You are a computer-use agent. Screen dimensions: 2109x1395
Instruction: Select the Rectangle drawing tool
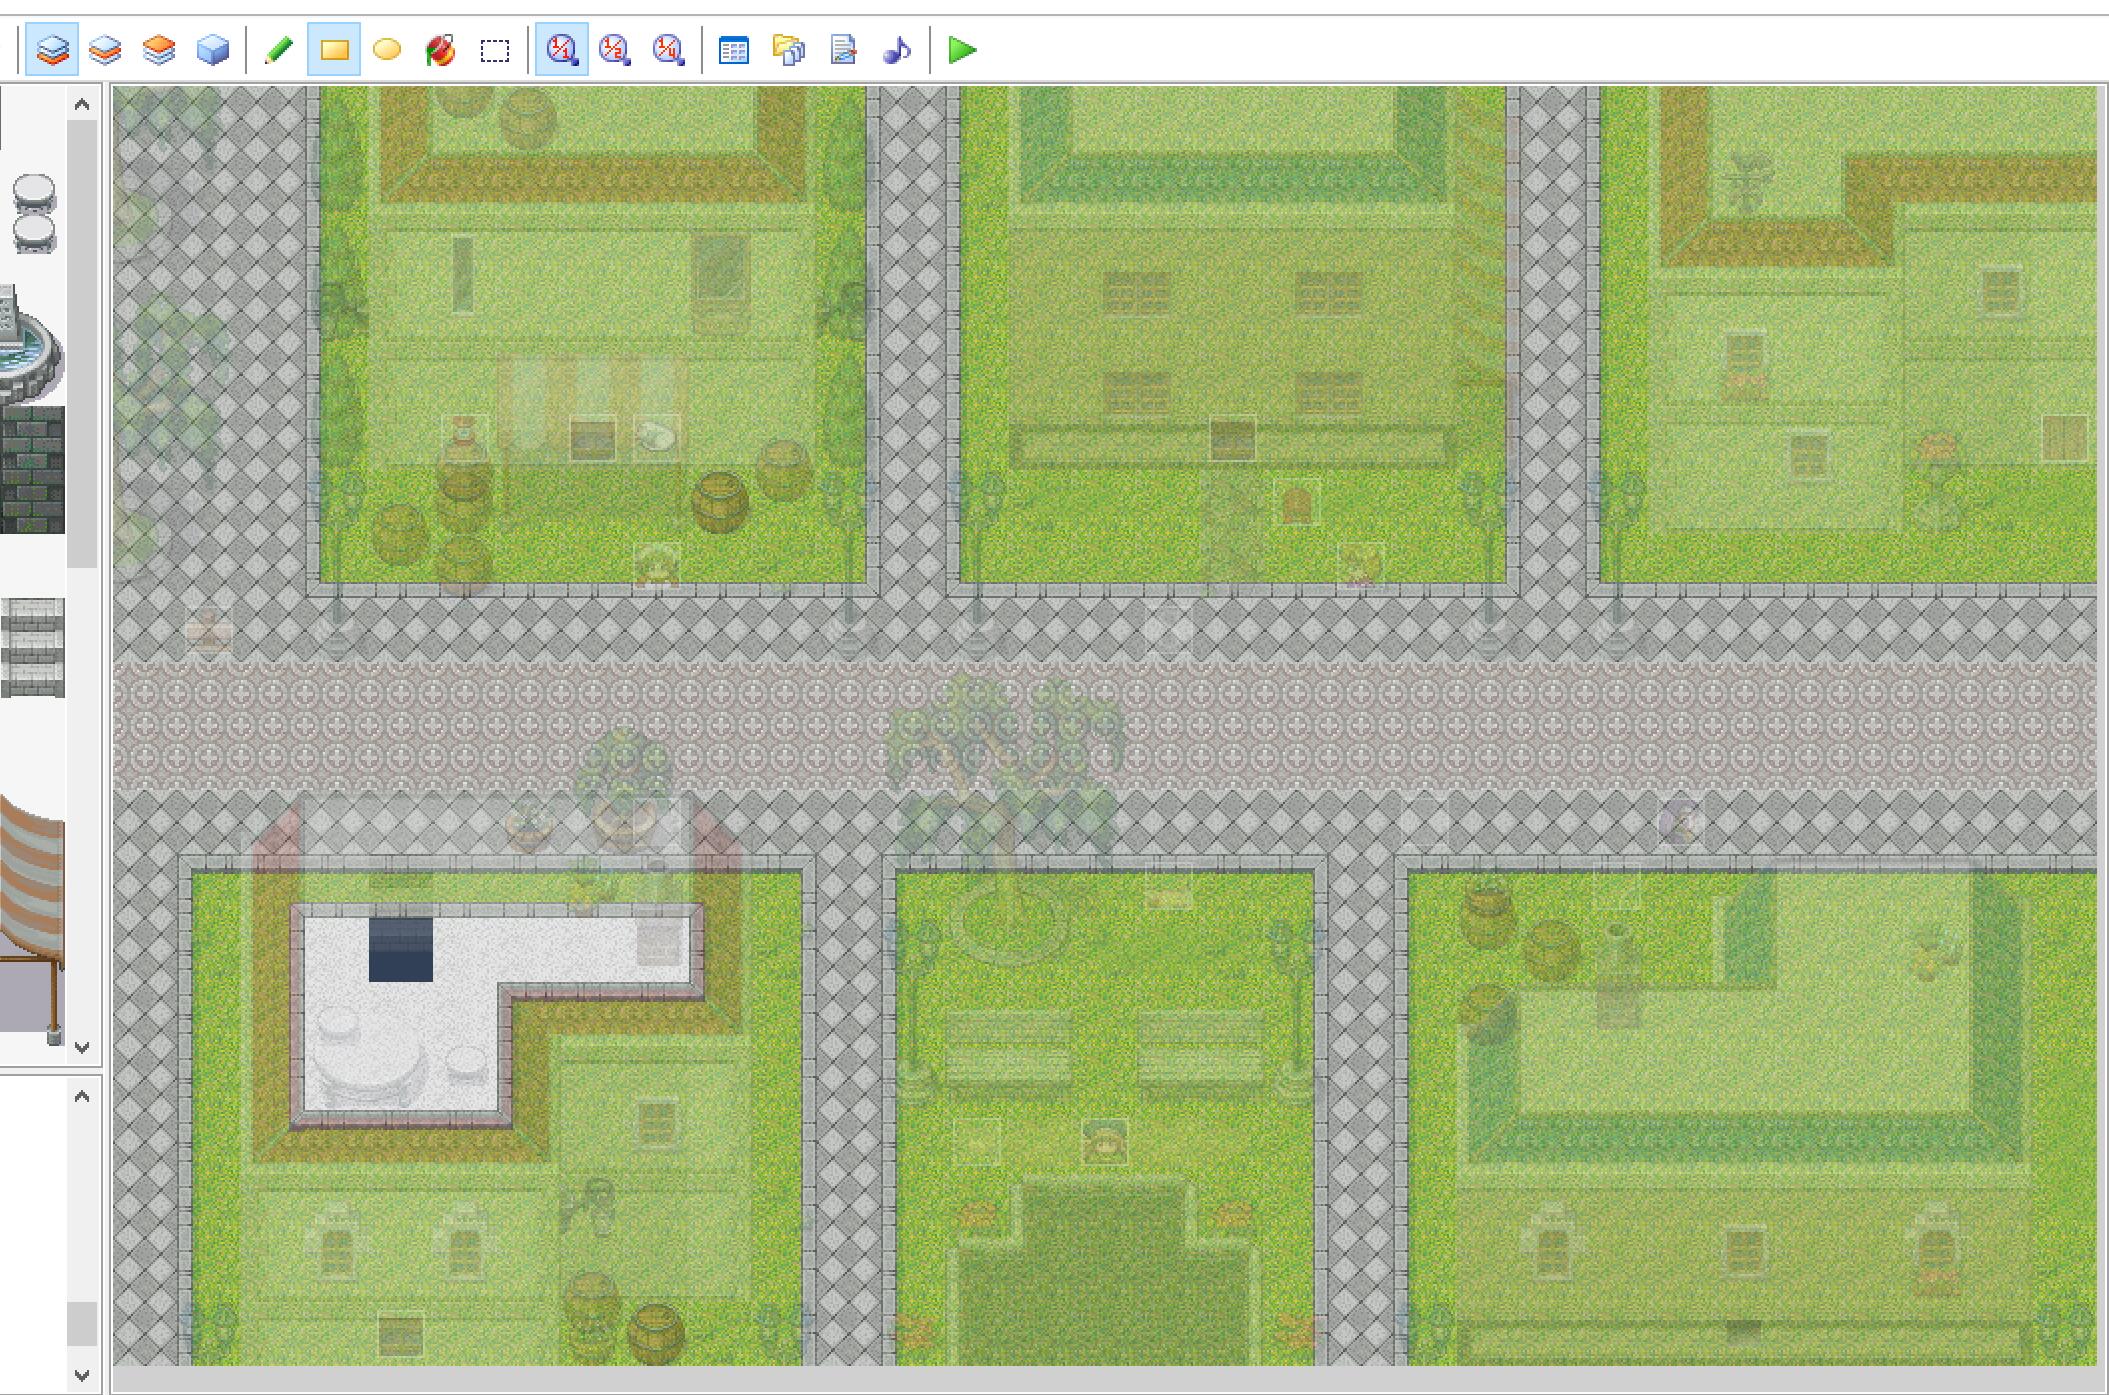click(334, 49)
